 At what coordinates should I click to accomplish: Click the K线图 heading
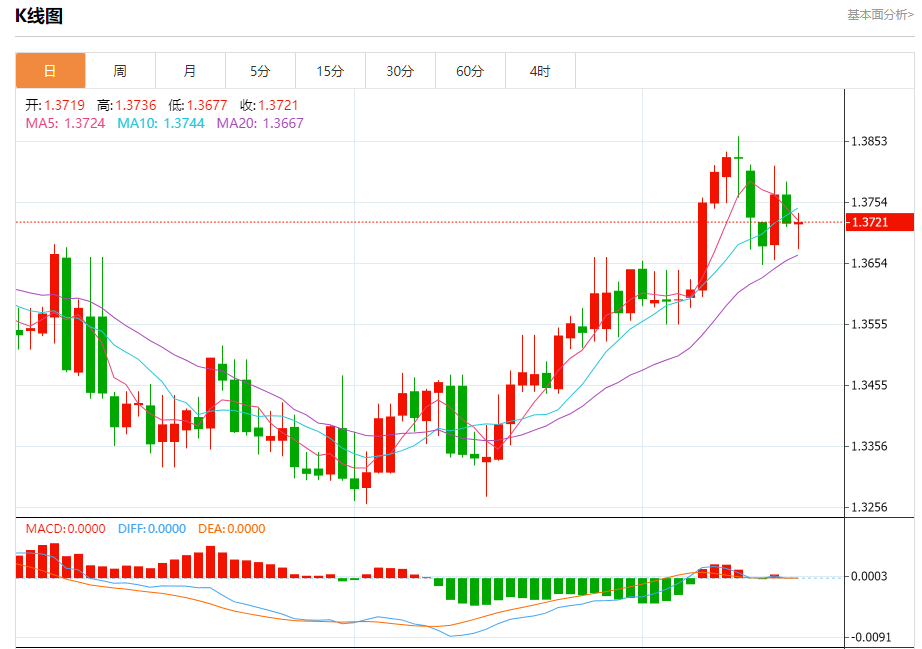39,16
